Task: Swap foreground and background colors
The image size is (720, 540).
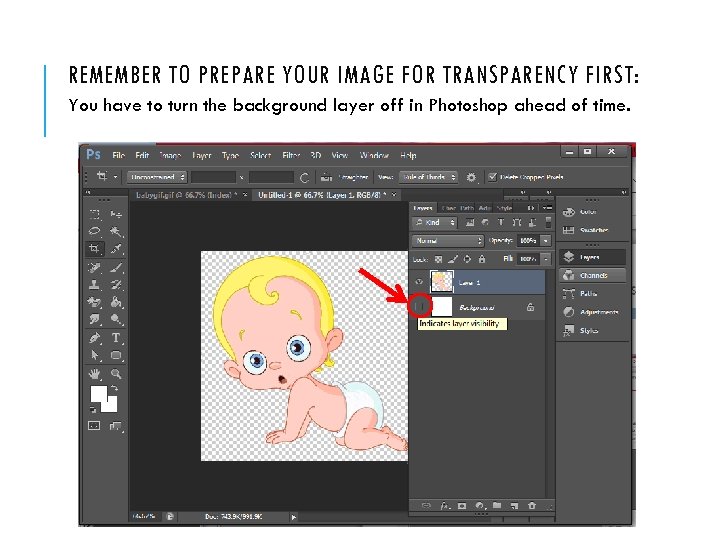Action: pos(114,389)
